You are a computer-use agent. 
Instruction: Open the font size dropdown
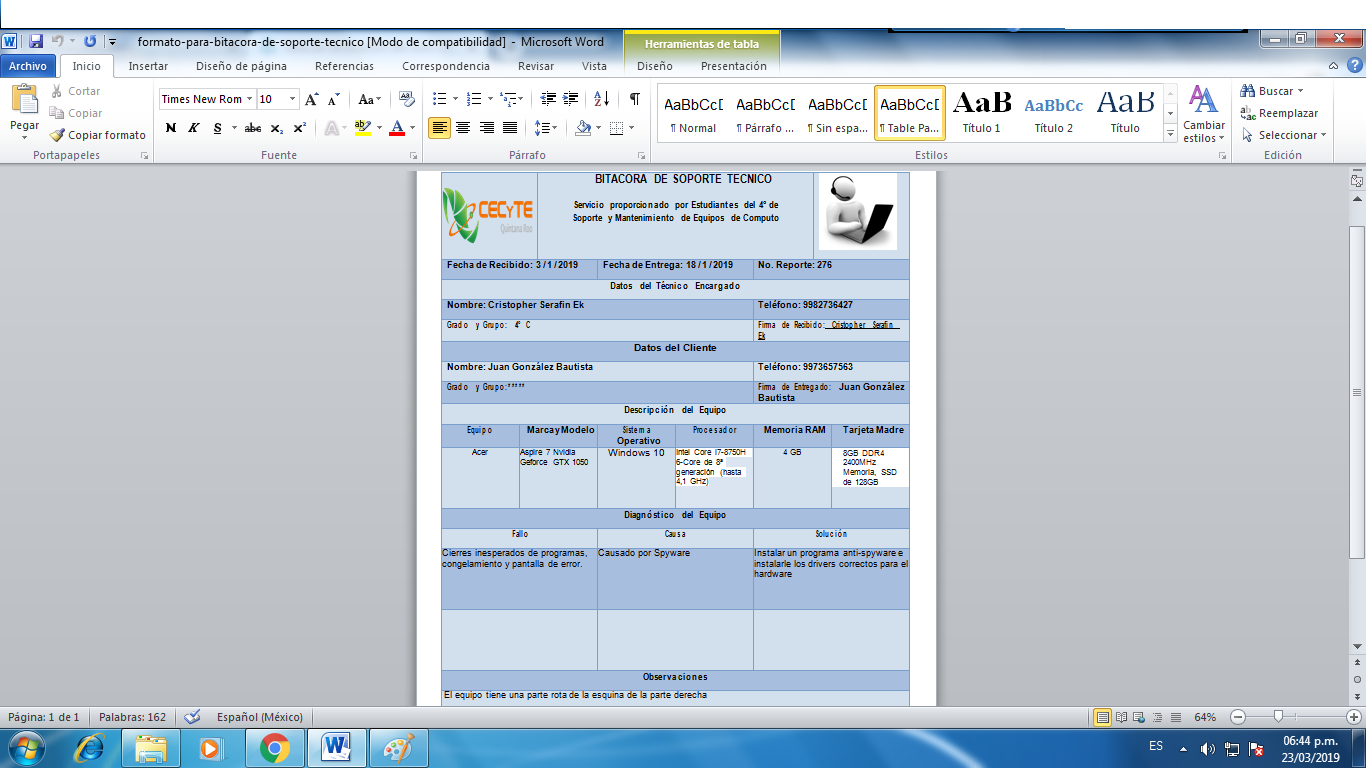click(x=292, y=99)
